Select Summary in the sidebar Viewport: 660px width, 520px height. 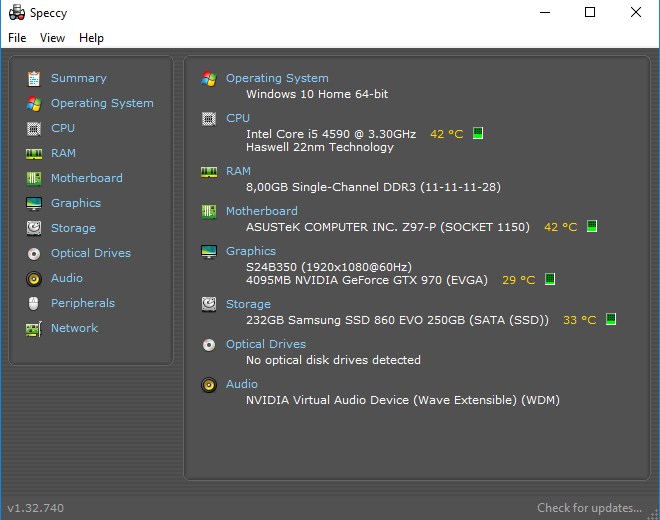(x=78, y=78)
